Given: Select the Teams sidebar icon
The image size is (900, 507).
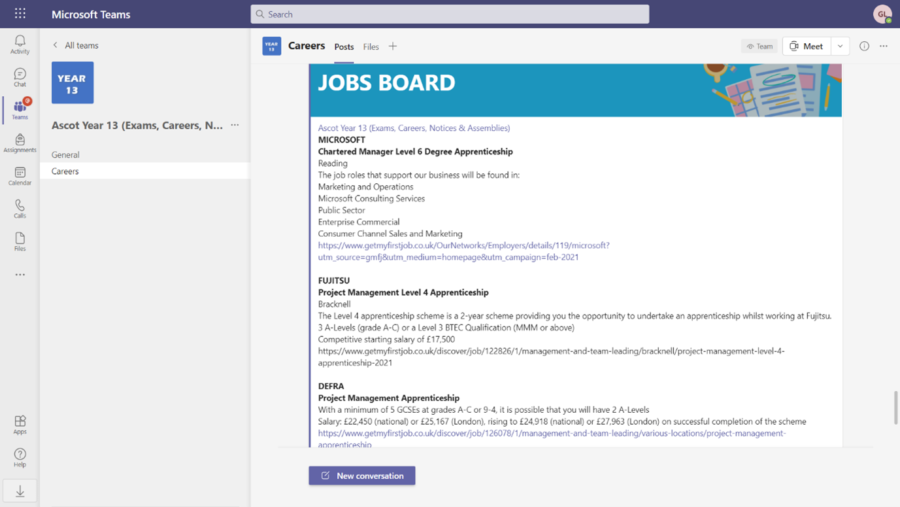Looking at the screenshot, I should [20, 110].
